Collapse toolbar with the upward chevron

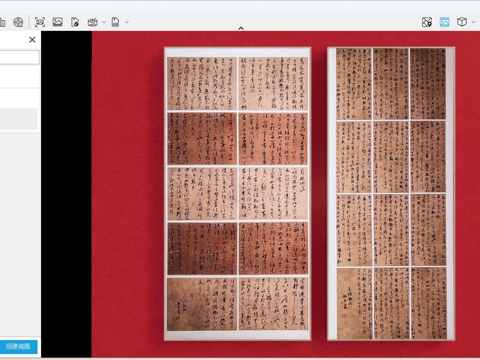click(x=241, y=29)
